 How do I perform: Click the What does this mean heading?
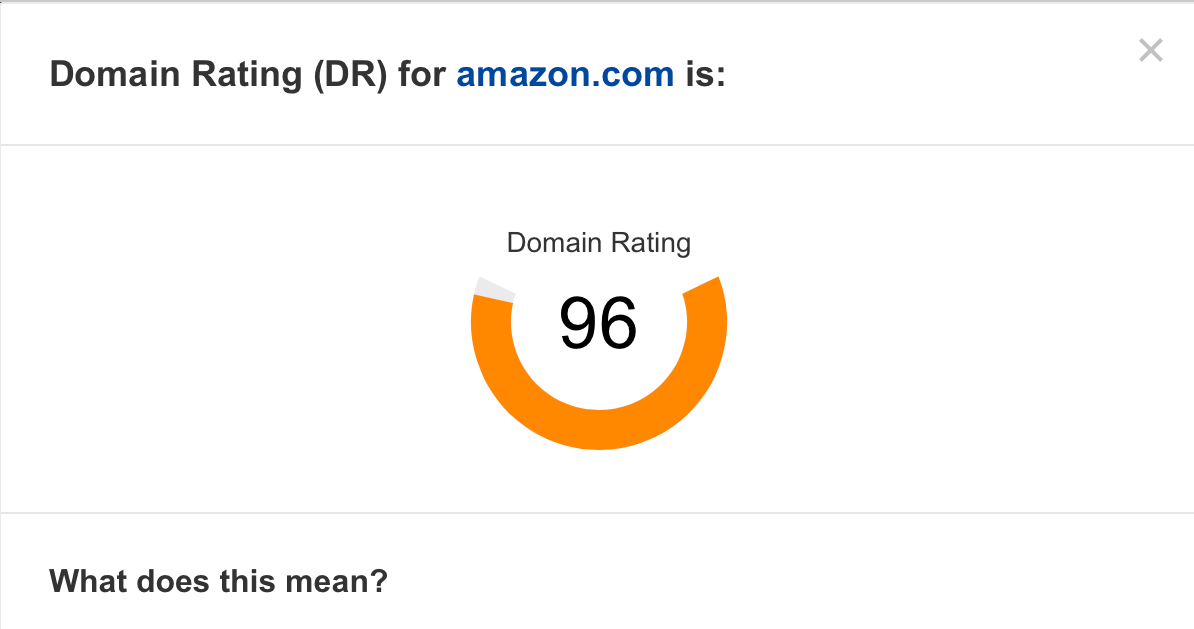click(219, 581)
